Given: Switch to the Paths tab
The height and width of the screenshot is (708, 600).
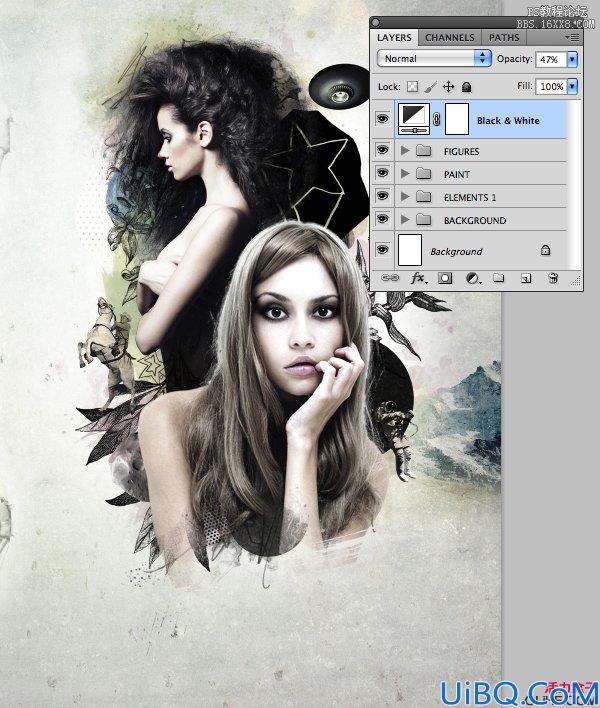Looking at the screenshot, I should tap(504, 37).
